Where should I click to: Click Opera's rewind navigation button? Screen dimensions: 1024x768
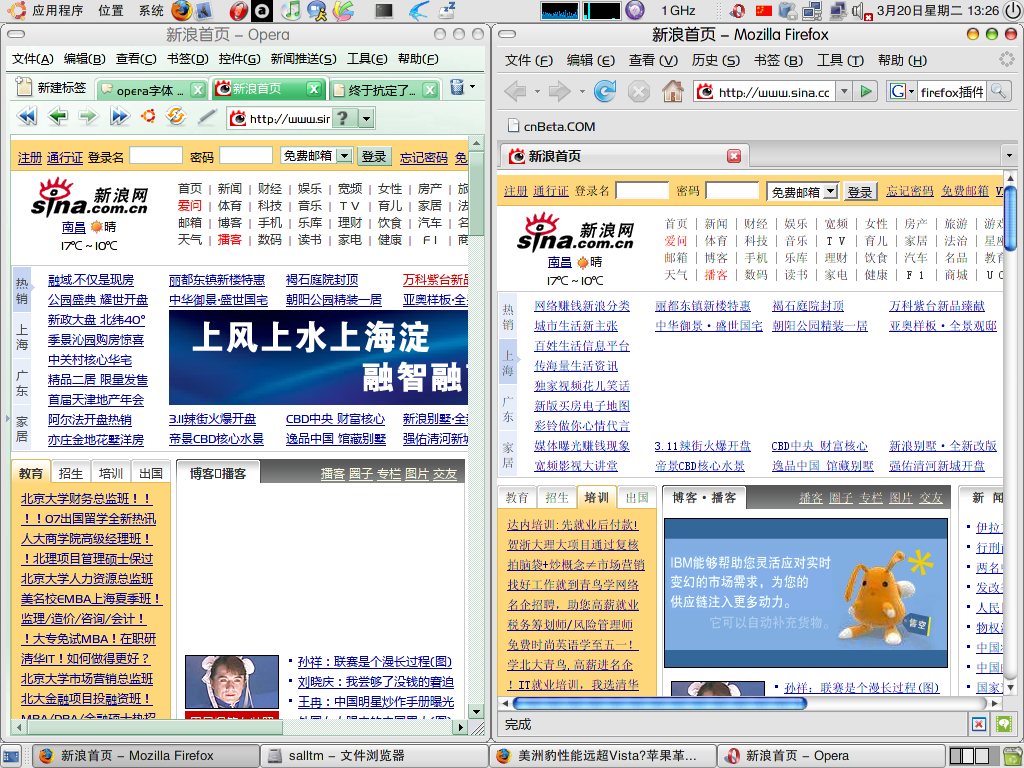coord(27,117)
